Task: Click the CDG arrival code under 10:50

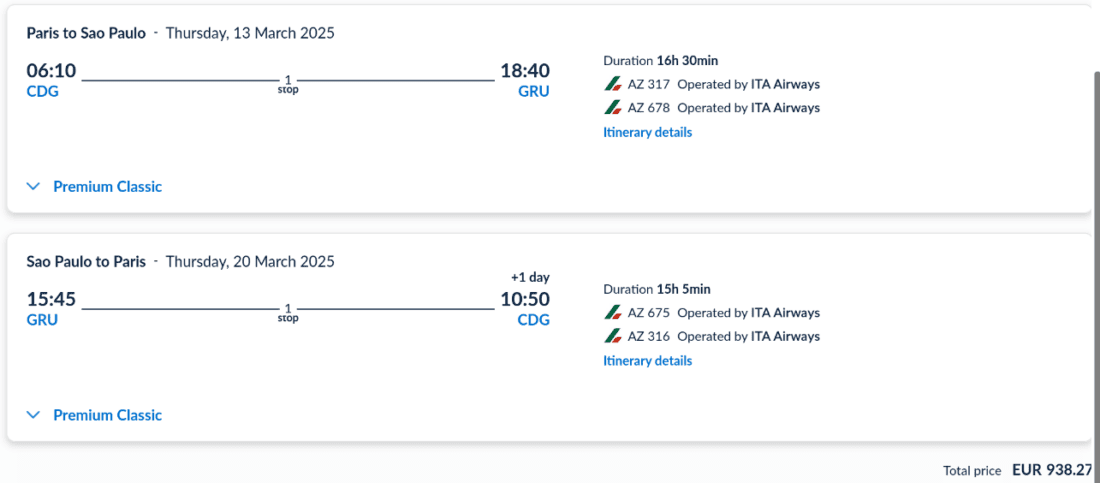Action: 533,320
